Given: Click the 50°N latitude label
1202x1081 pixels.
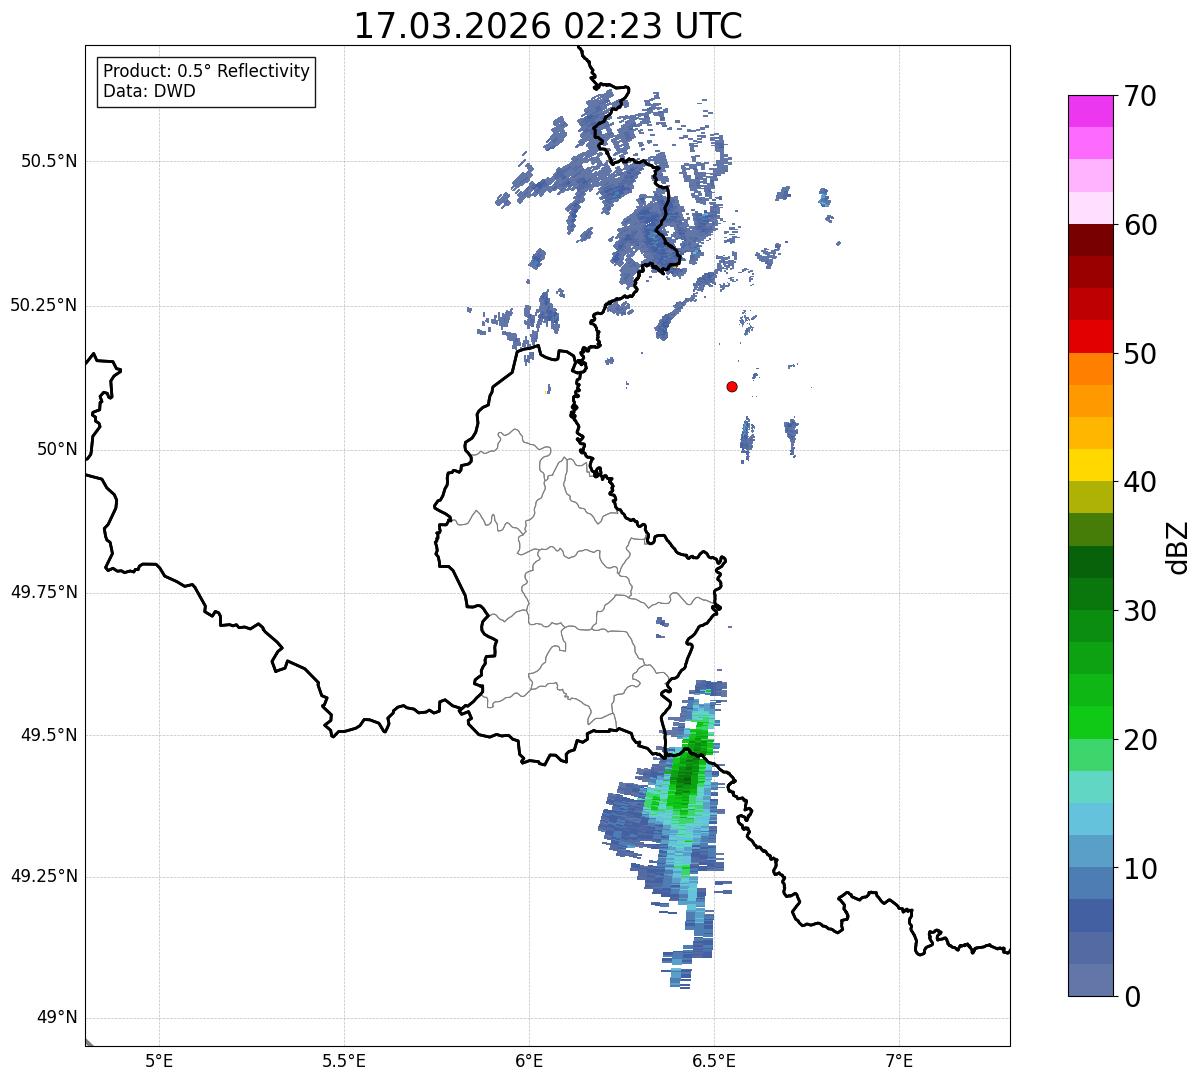Looking at the screenshot, I should click(57, 449).
